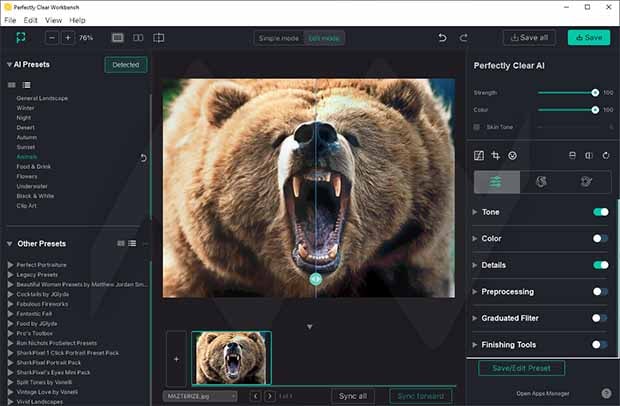620x406 pixels.
Task: Open the MKZTERZE.jpg file dropdown
Action: pos(200,396)
